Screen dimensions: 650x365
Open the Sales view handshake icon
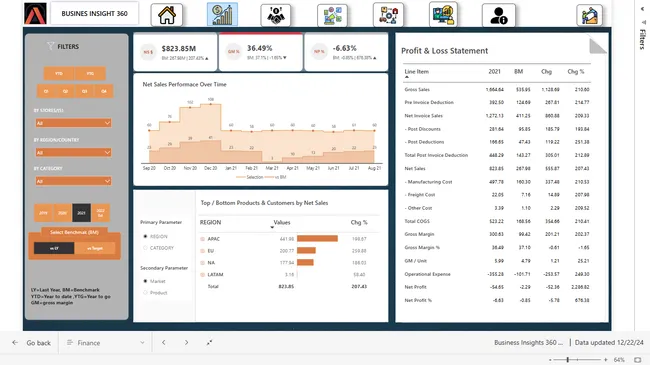[276, 15]
